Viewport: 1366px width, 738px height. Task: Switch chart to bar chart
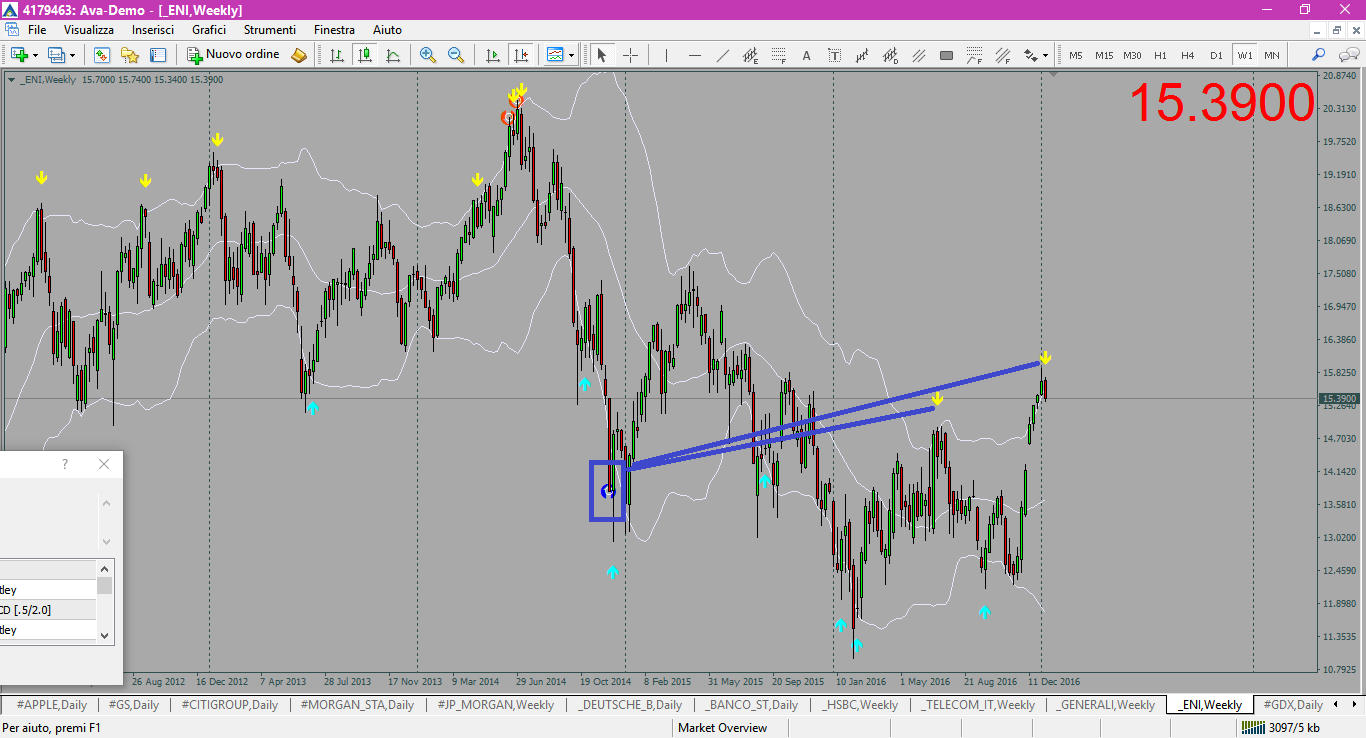[x=337, y=55]
